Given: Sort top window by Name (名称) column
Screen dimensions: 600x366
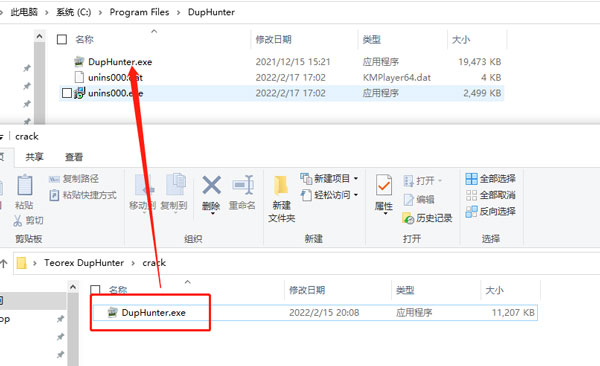Looking at the screenshot, I should [x=85, y=39].
